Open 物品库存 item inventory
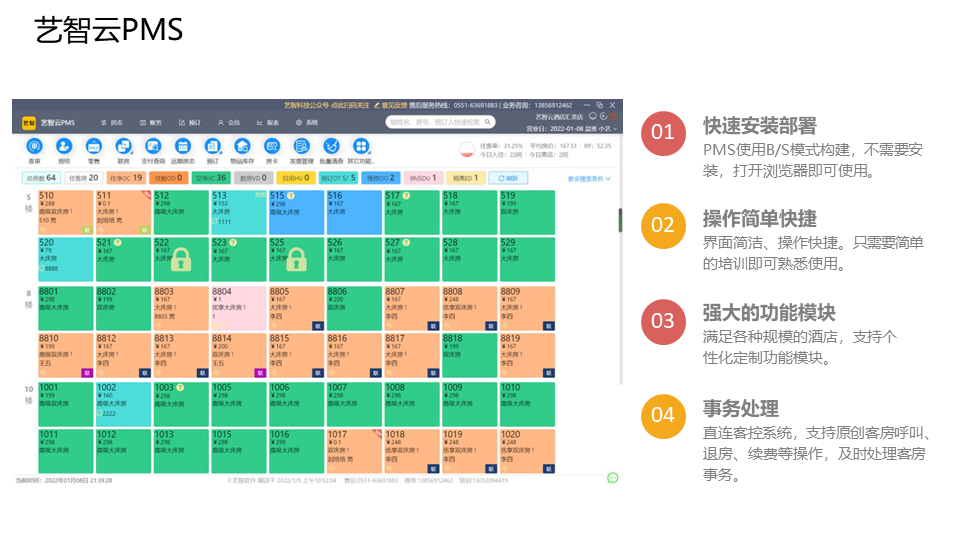This screenshot has height=540, width=960. coord(242,146)
